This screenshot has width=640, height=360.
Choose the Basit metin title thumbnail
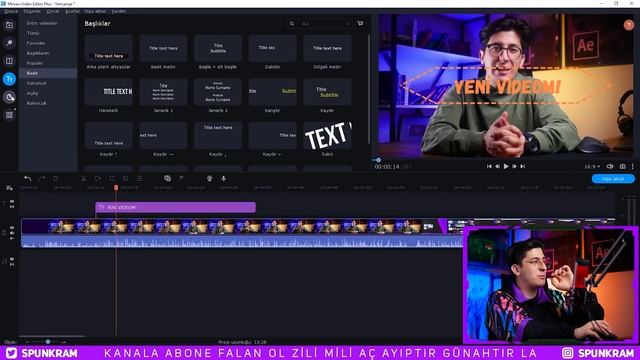click(x=163, y=48)
